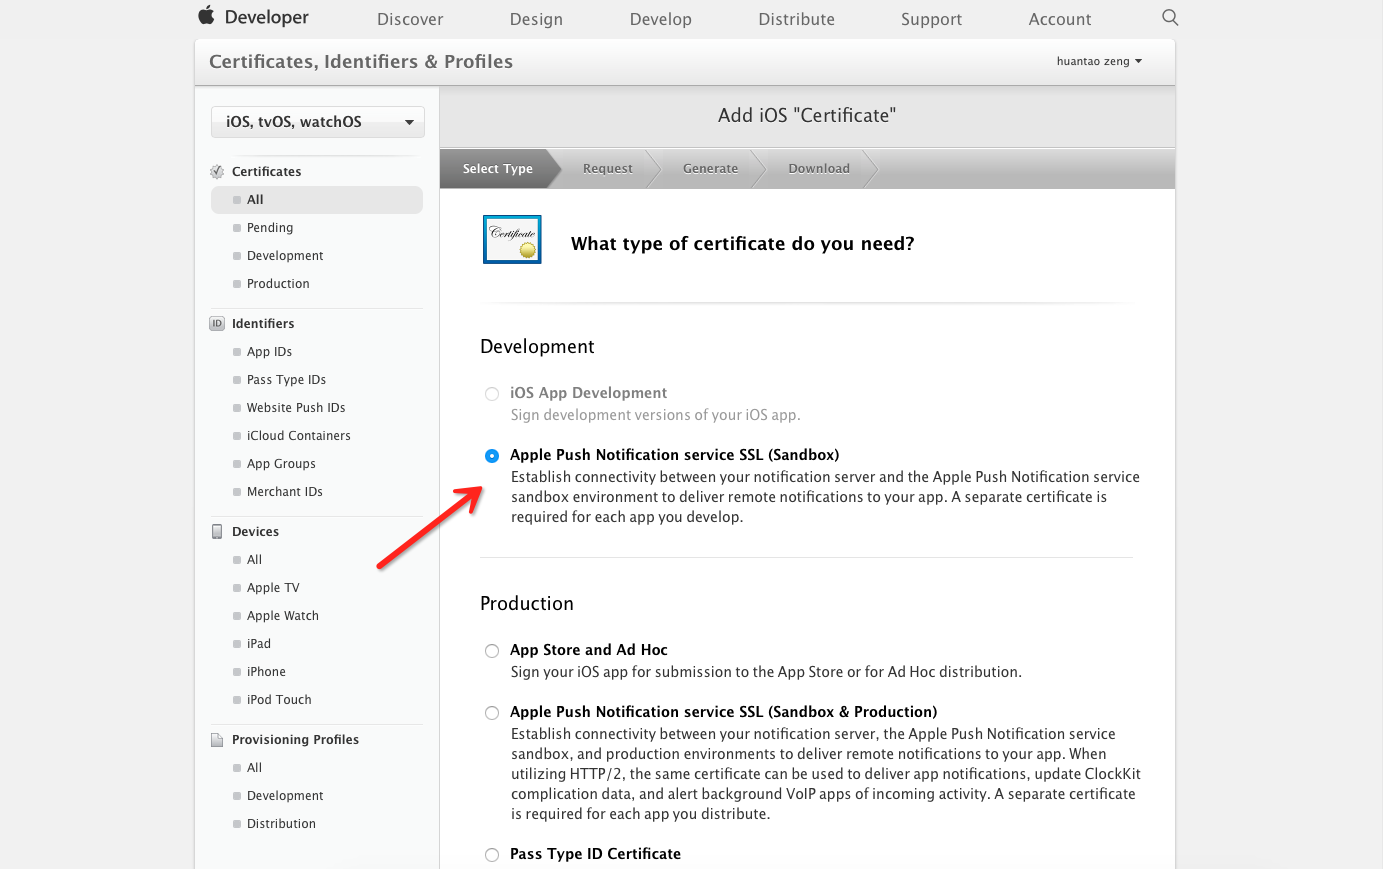Show All under Devices
Screen dimensions: 1383x869
pos(254,560)
